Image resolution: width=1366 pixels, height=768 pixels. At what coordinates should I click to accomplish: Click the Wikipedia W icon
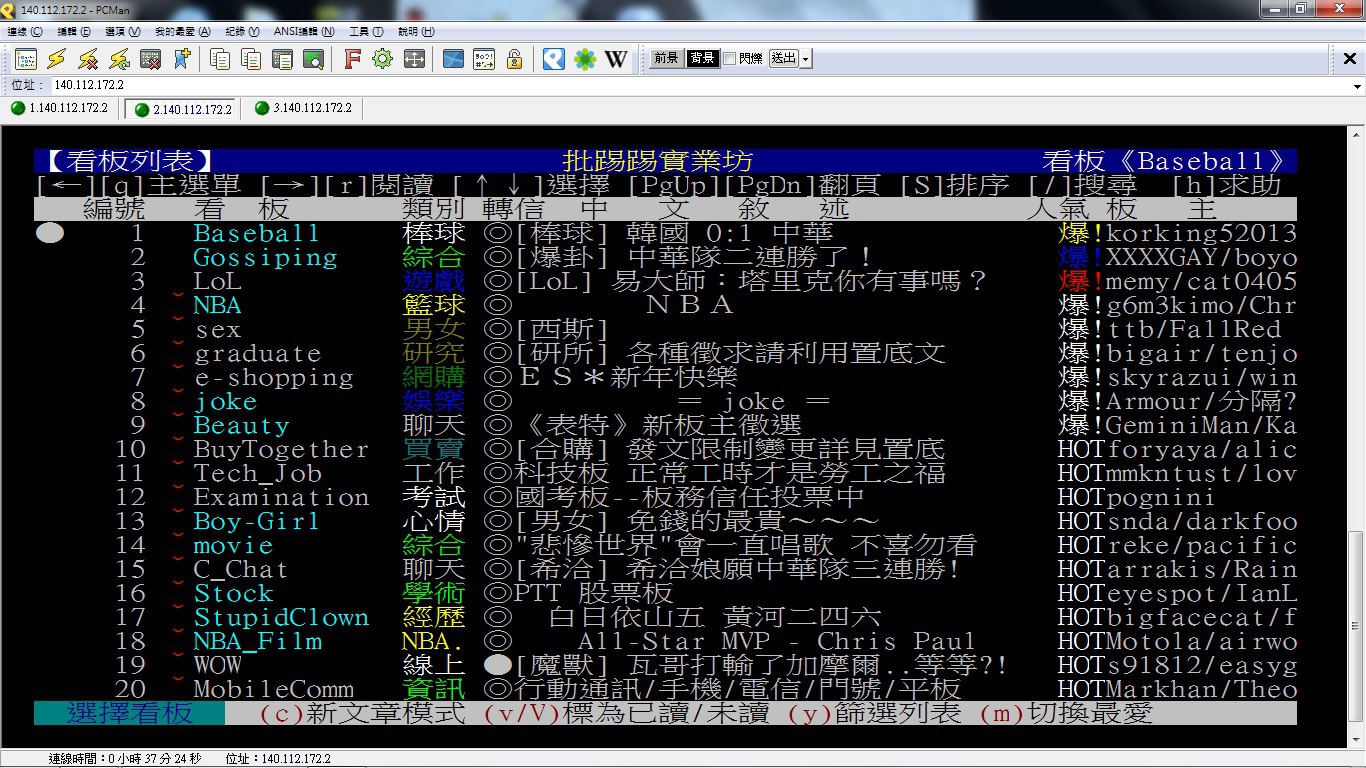tap(616, 59)
